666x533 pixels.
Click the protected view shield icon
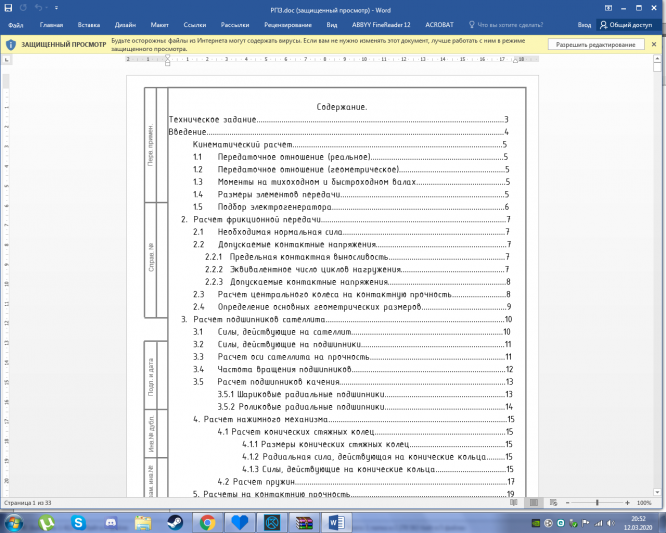pos(11,45)
